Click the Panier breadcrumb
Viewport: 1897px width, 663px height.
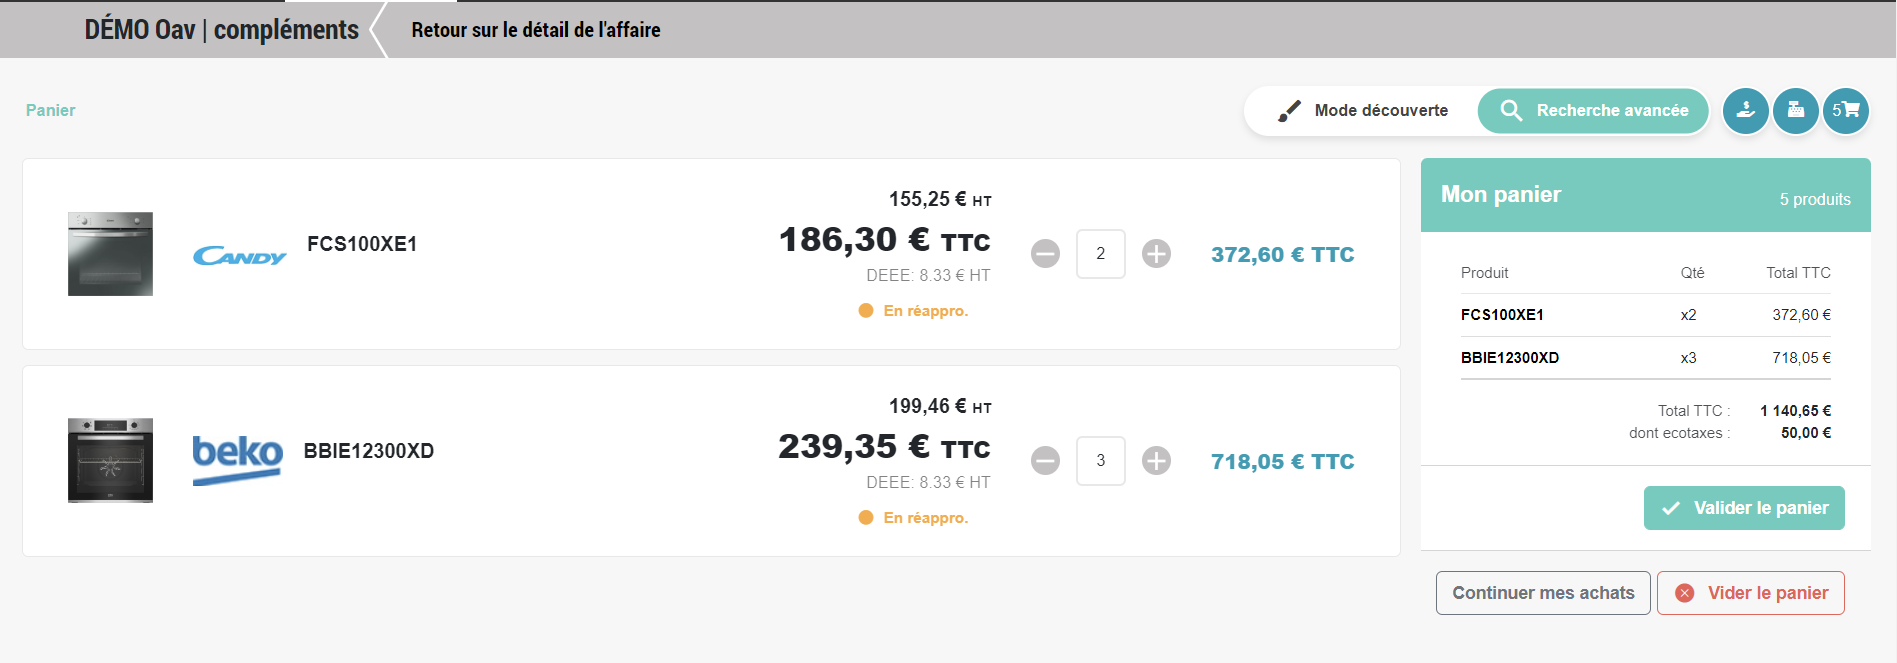[x=50, y=110]
